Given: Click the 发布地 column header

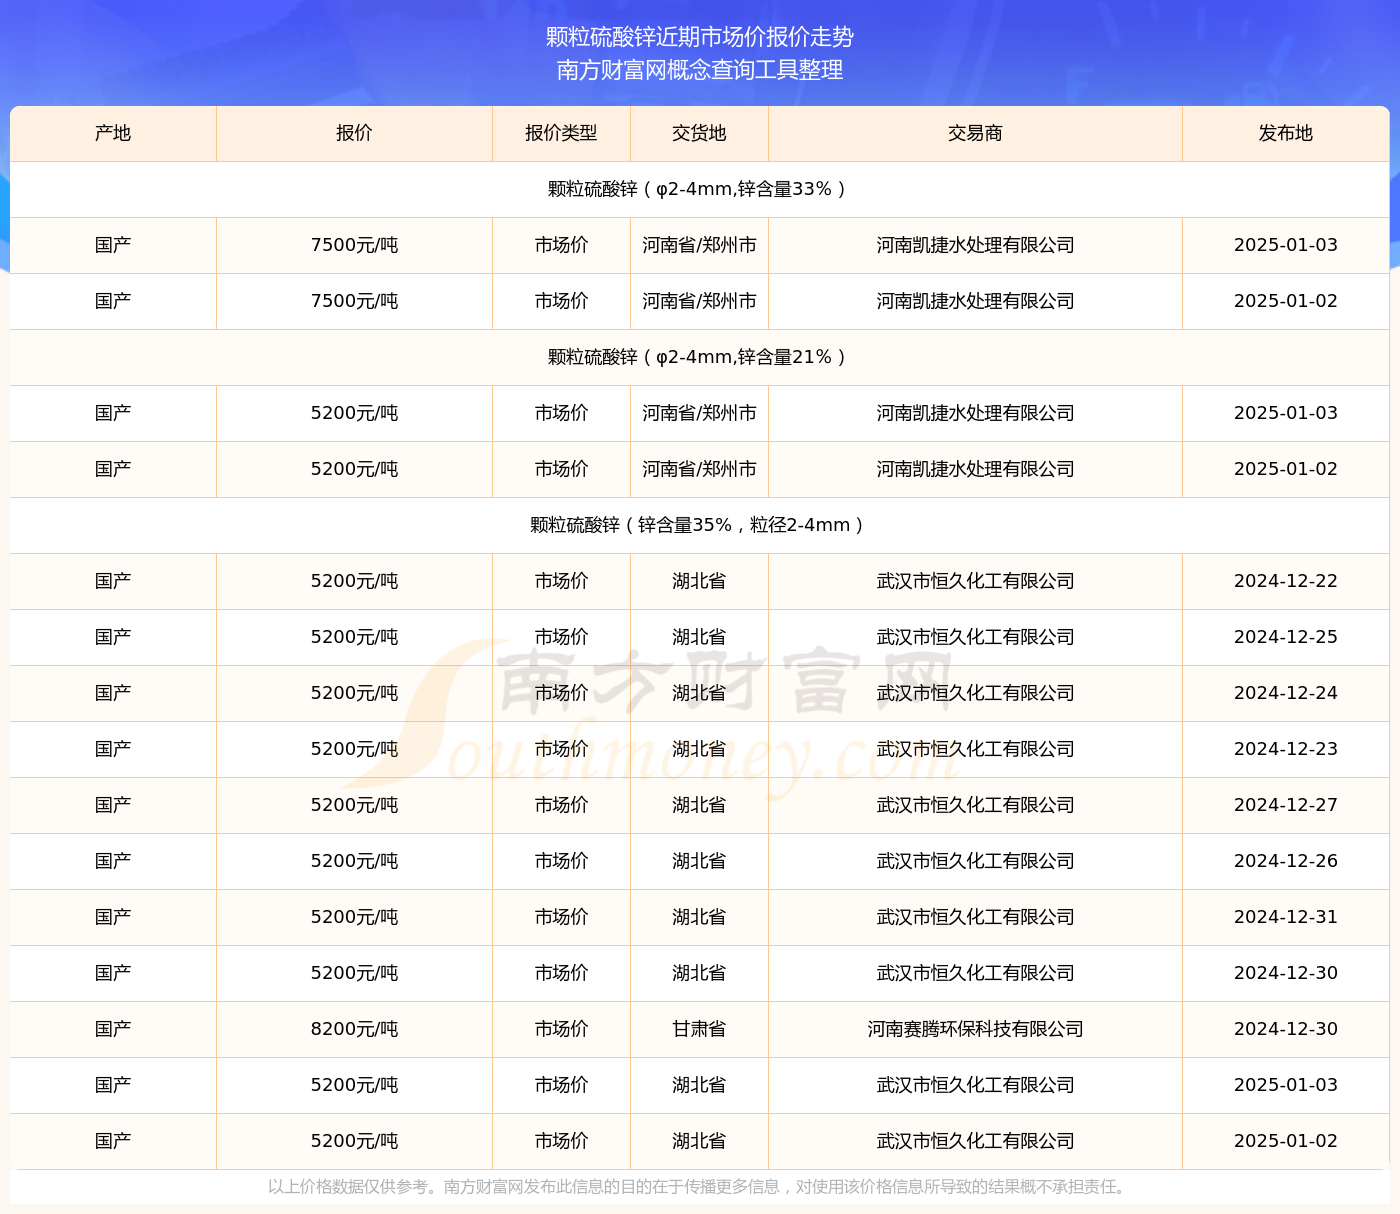Looking at the screenshot, I should (1285, 133).
